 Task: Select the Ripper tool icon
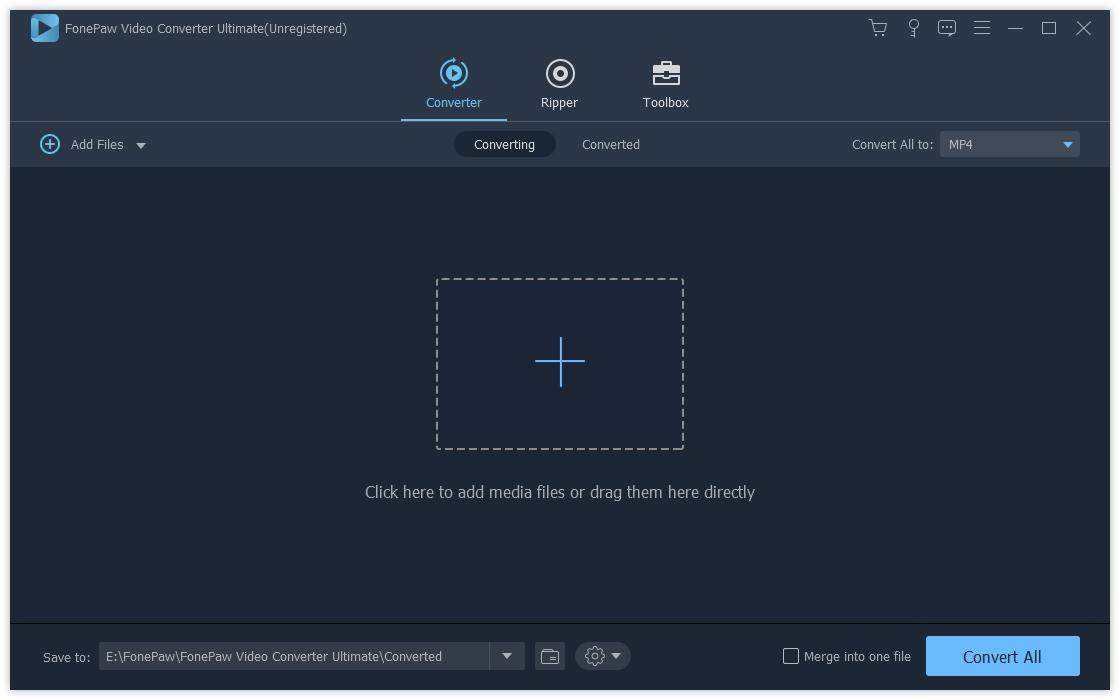point(559,73)
